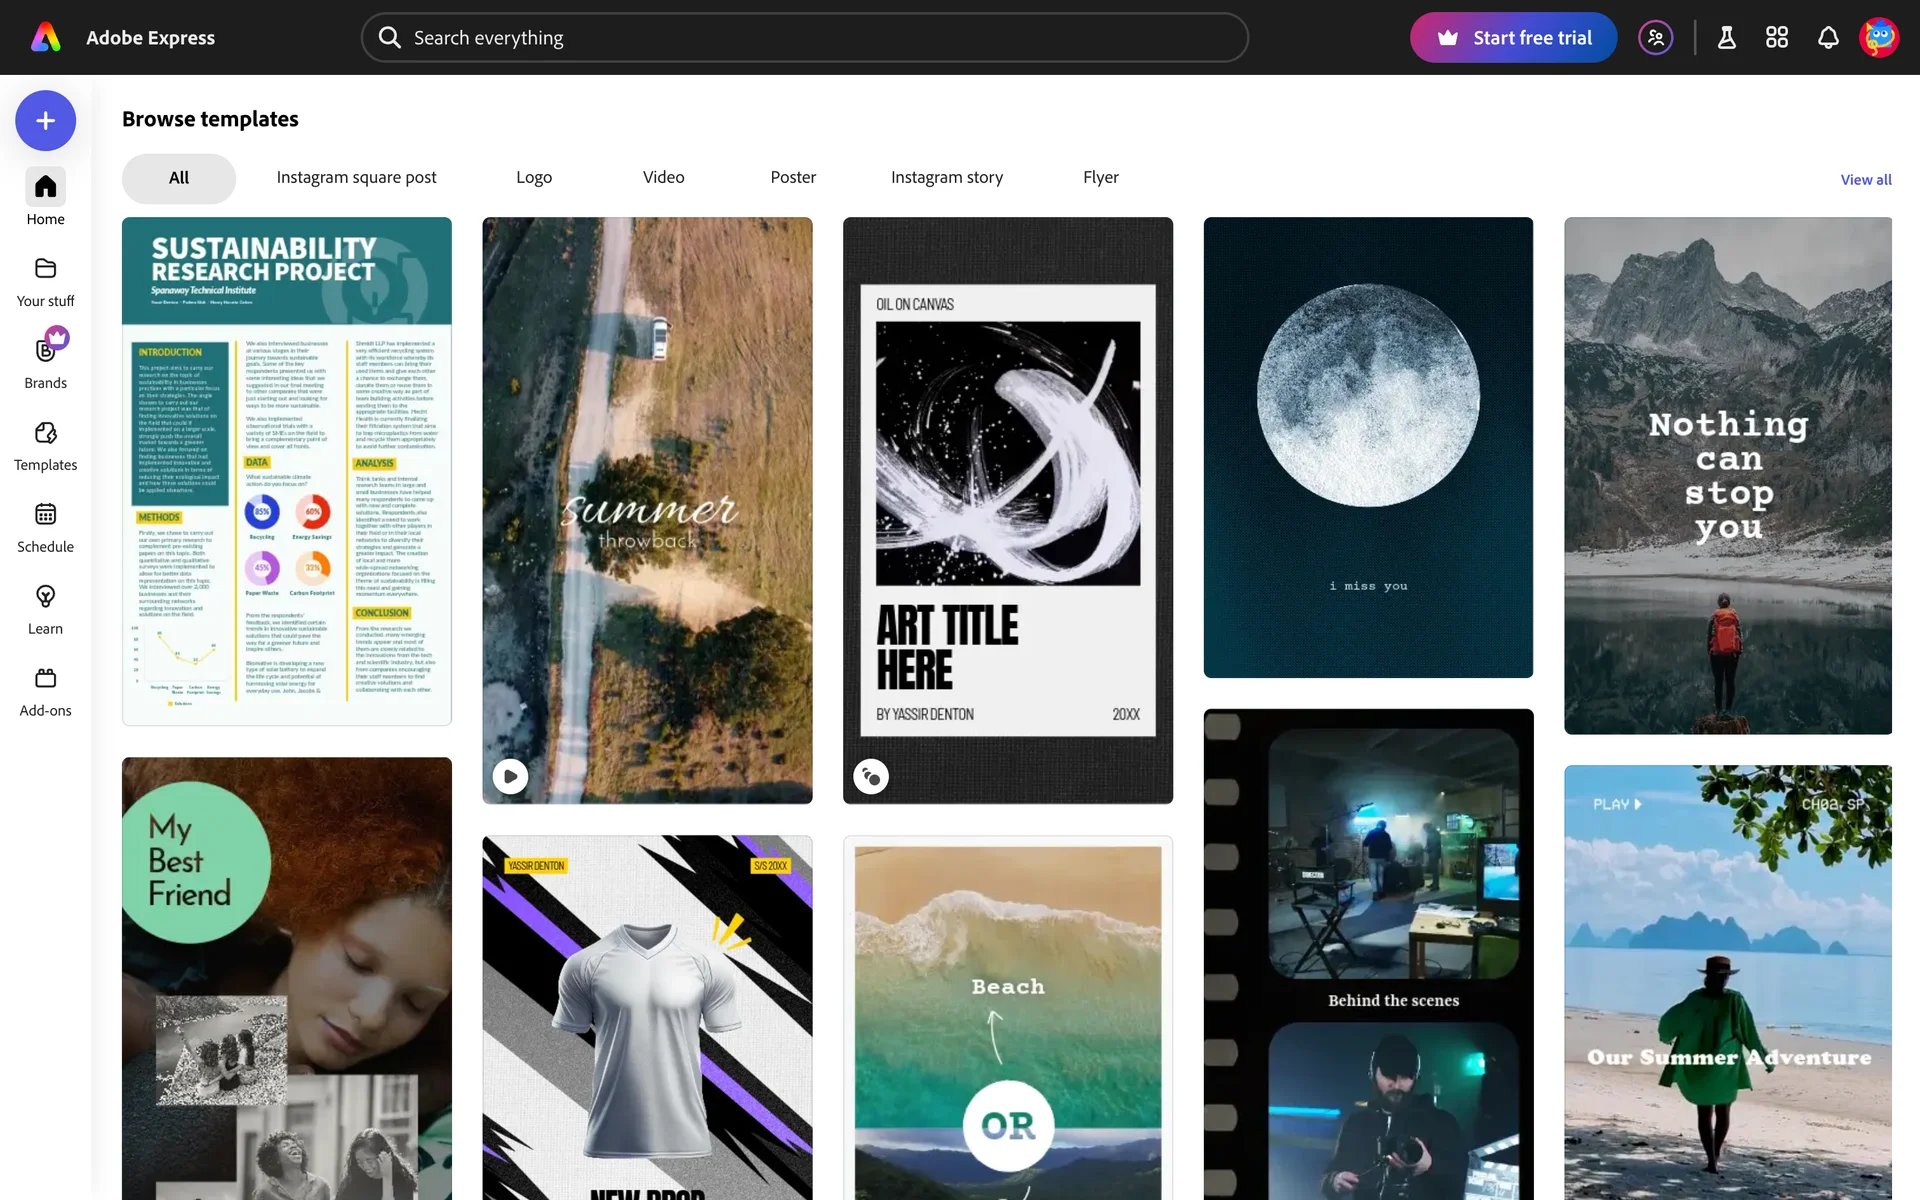Open Add-ons in the sidebar

tap(45, 691)
